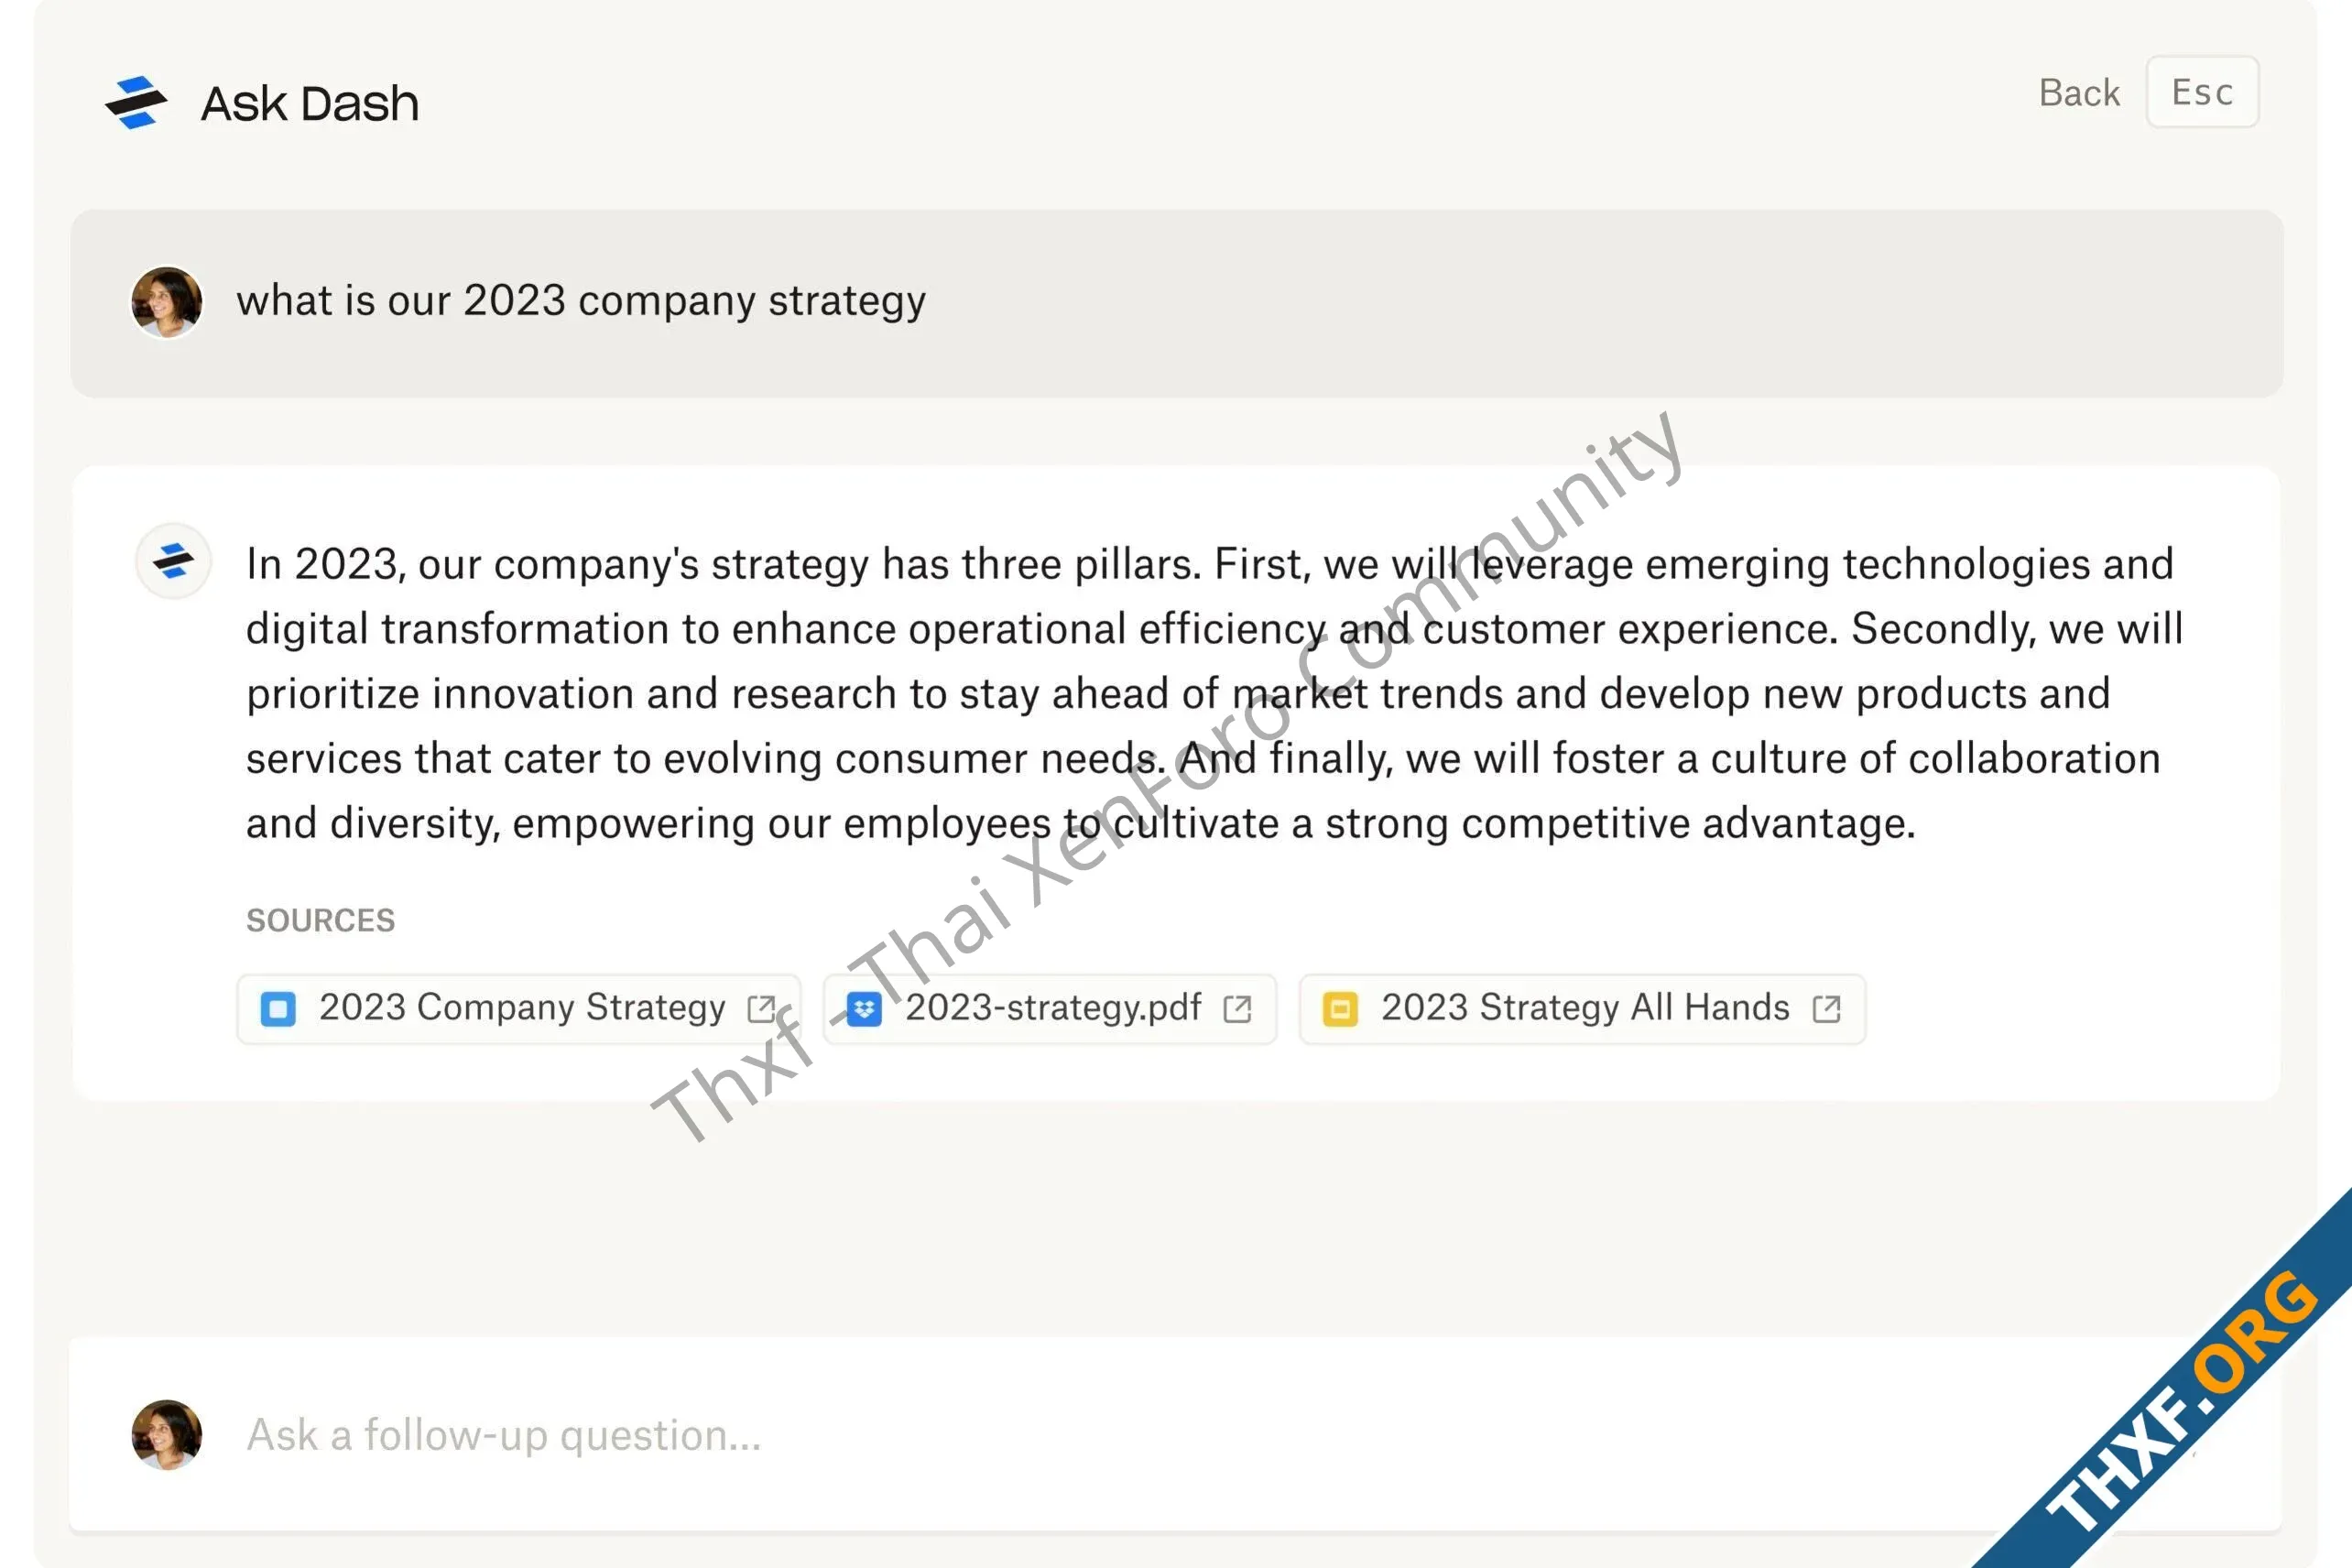Viewport: 2352px width, 1568px height.
Task: Click the SOURCES section label
Action: (321, 920)
